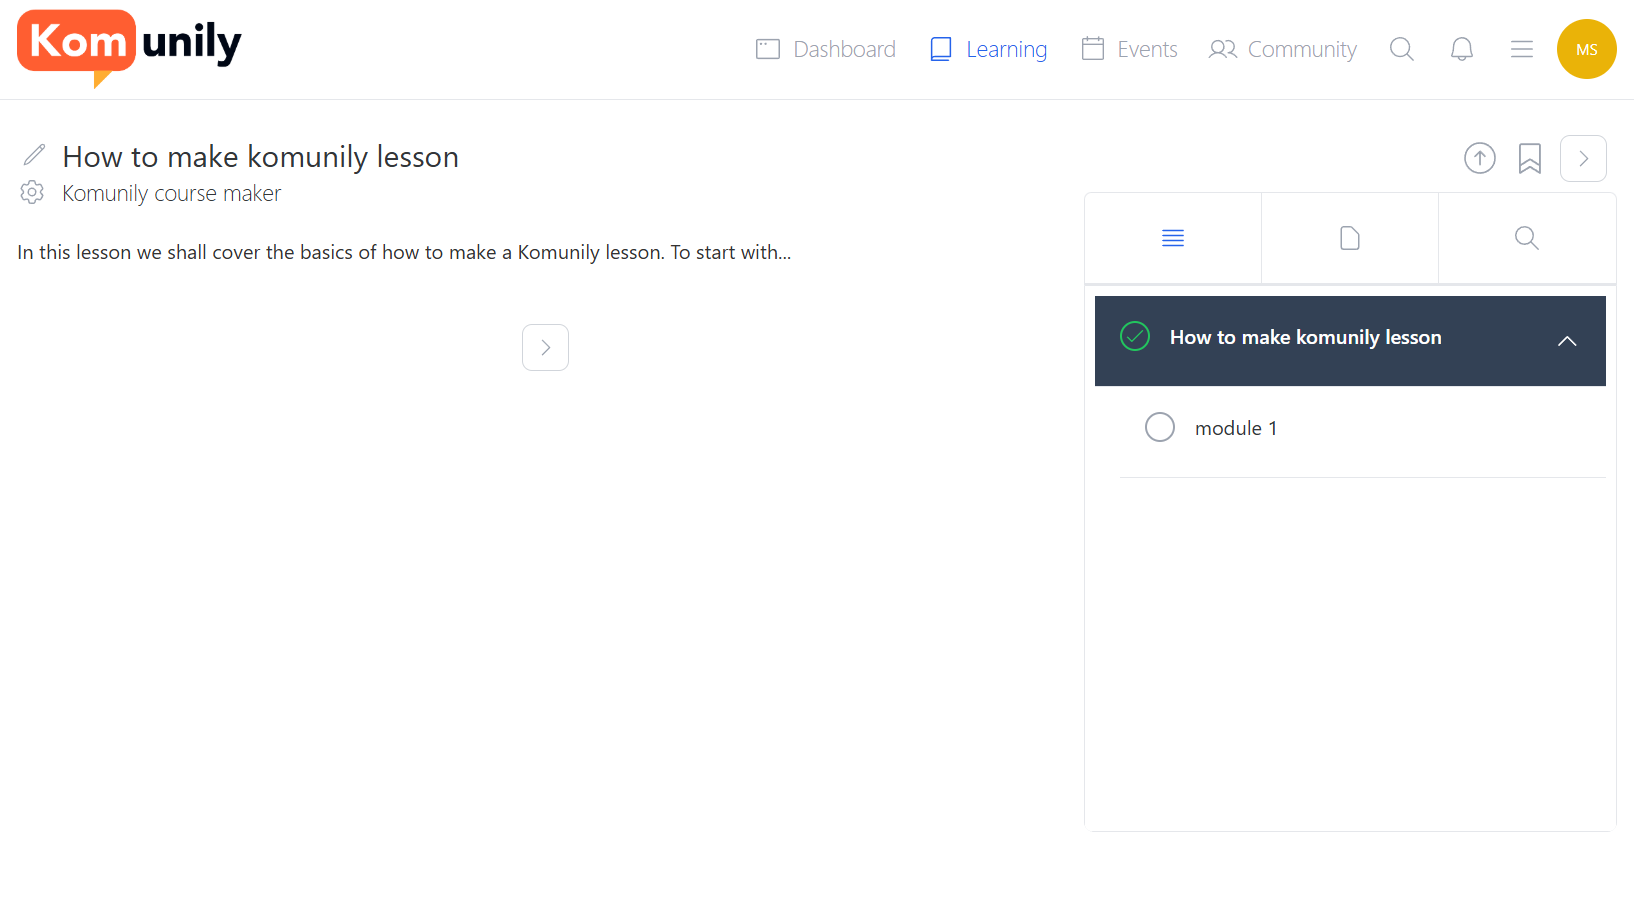1634x906 pixels.
Task: Bookmark this lesson
Action: point(1530,158)
